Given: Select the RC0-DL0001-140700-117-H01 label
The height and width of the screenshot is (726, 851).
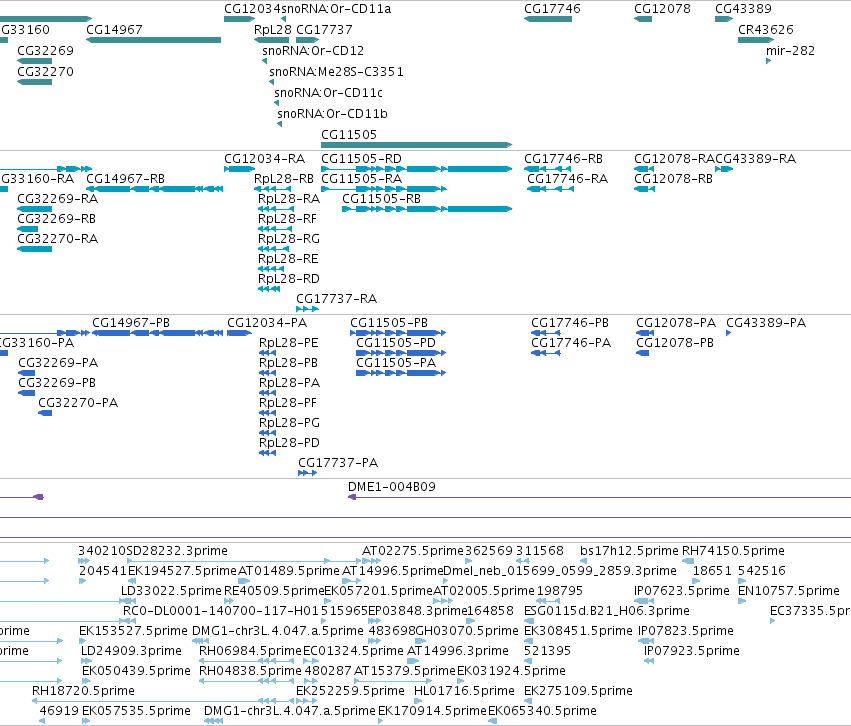Looking at the screenshot, I should pos(221,611).
